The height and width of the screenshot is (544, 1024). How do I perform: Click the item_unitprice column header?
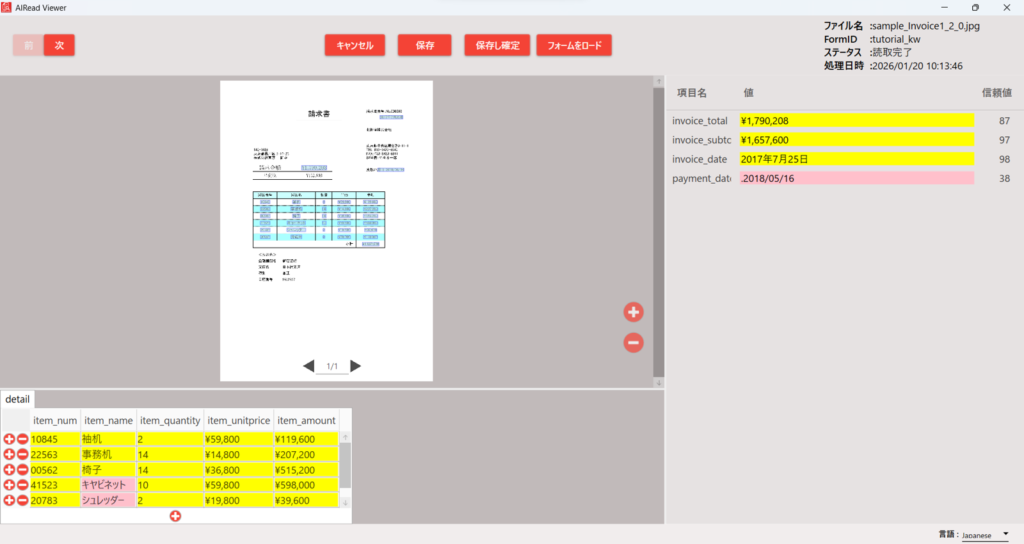click(238, 421)
